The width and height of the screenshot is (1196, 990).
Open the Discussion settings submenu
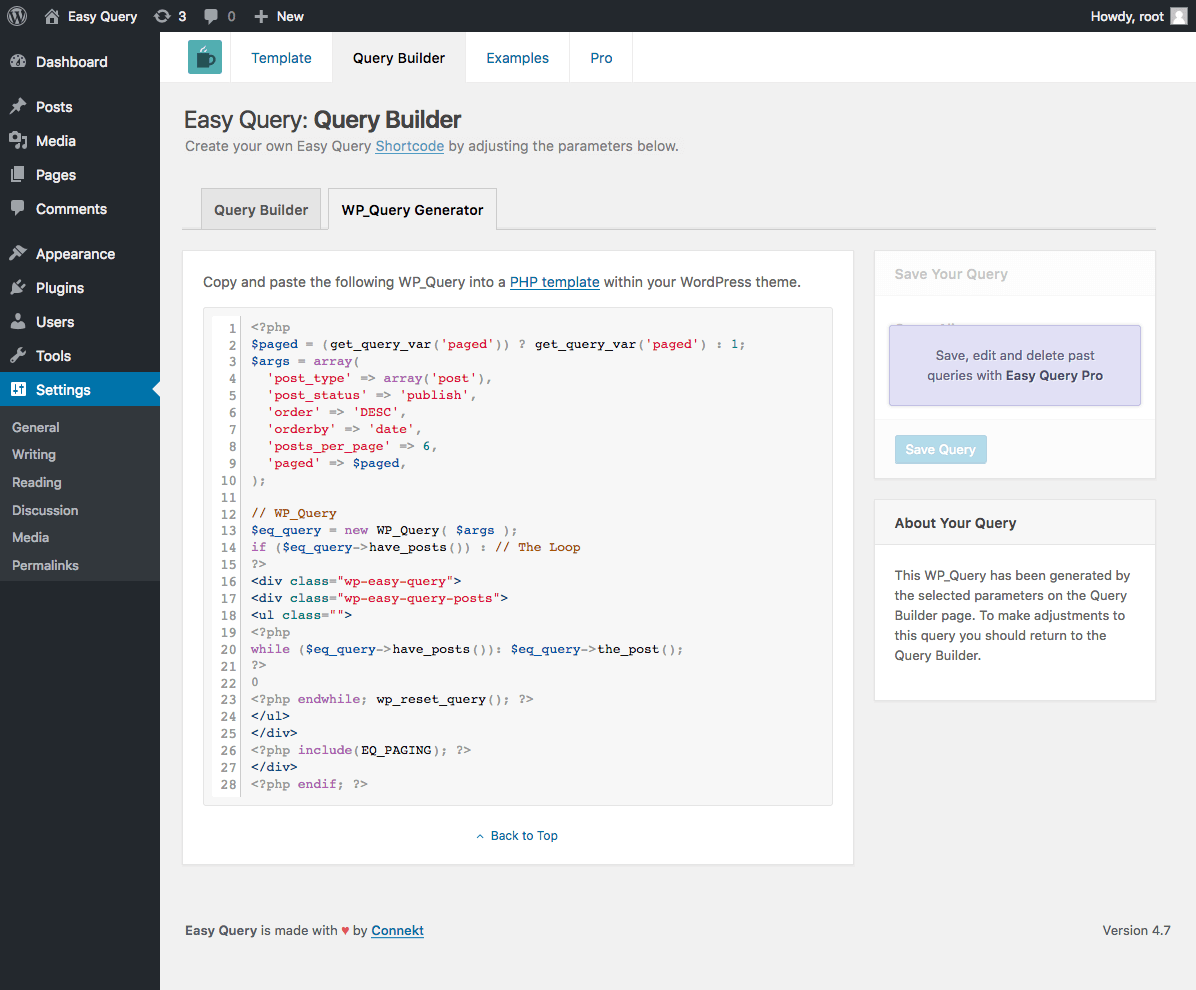pyautogui.click(x=45, y=510)
